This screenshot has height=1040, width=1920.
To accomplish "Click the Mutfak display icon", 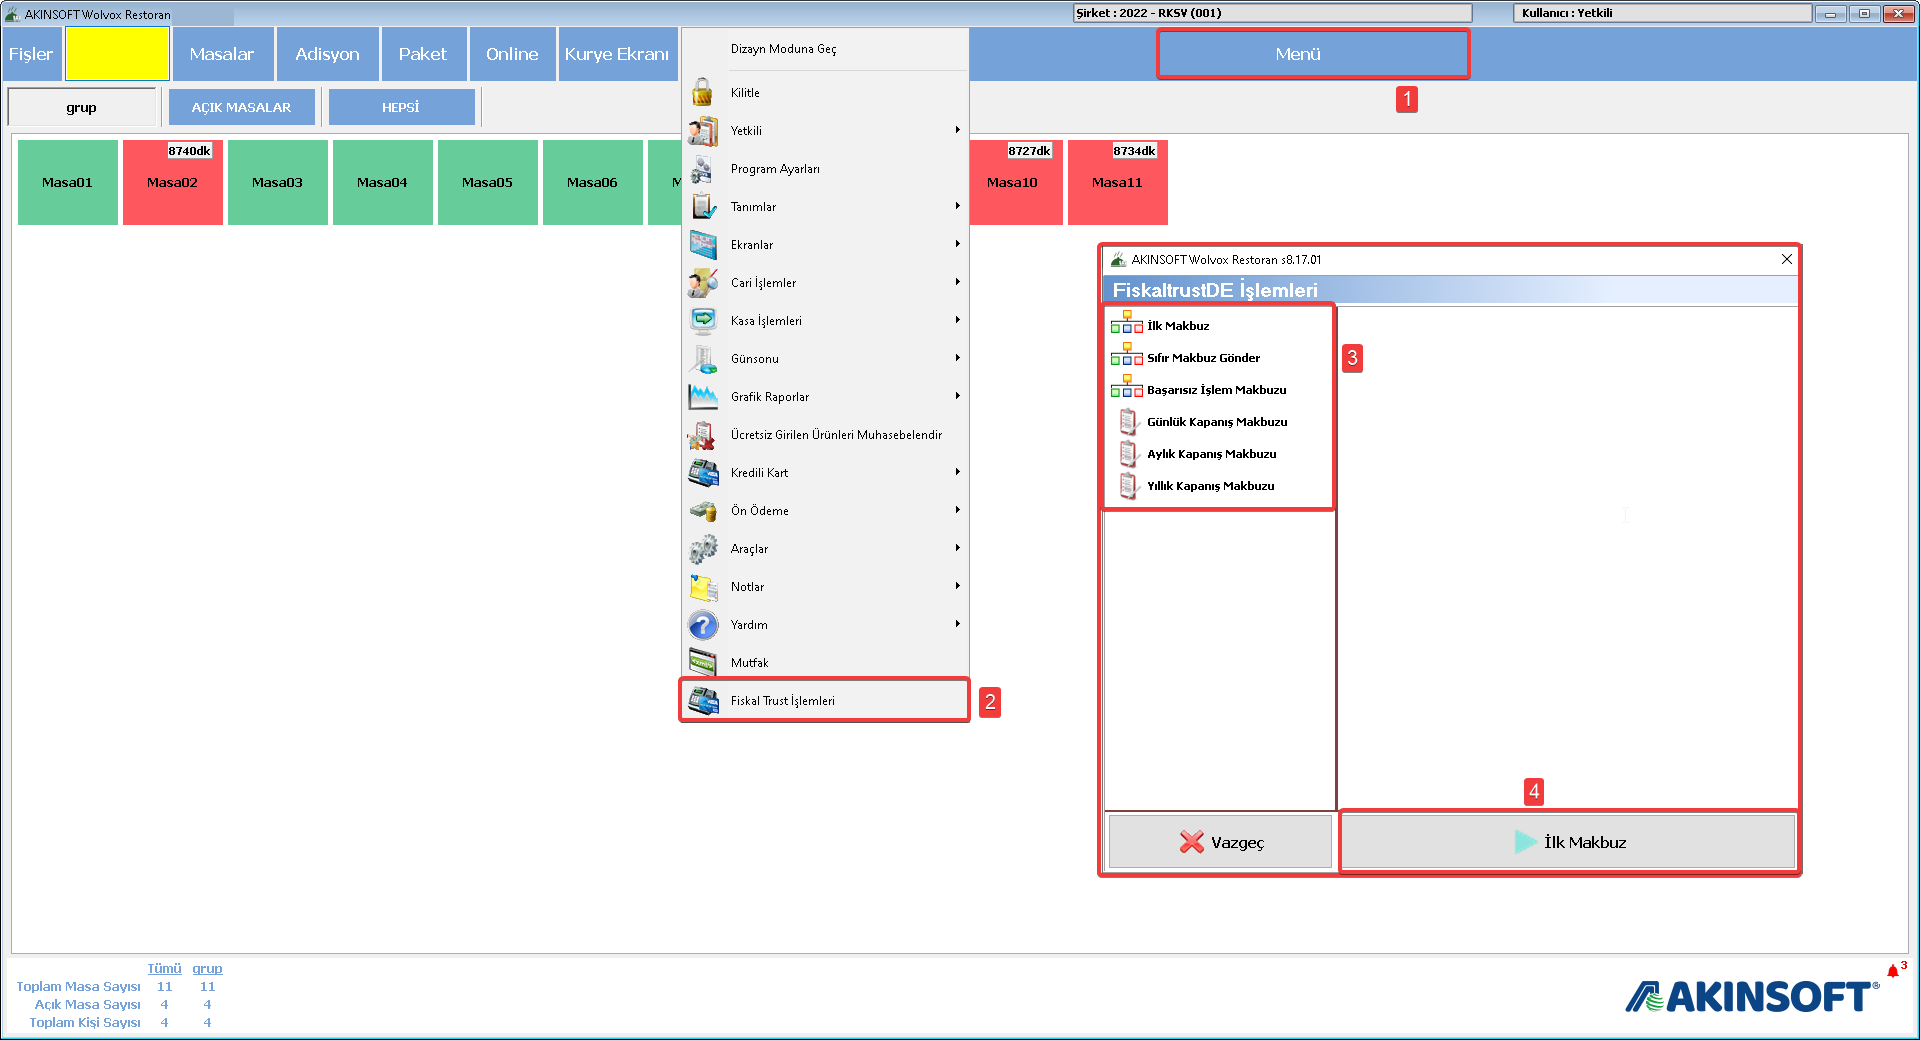I will [703, 663].
